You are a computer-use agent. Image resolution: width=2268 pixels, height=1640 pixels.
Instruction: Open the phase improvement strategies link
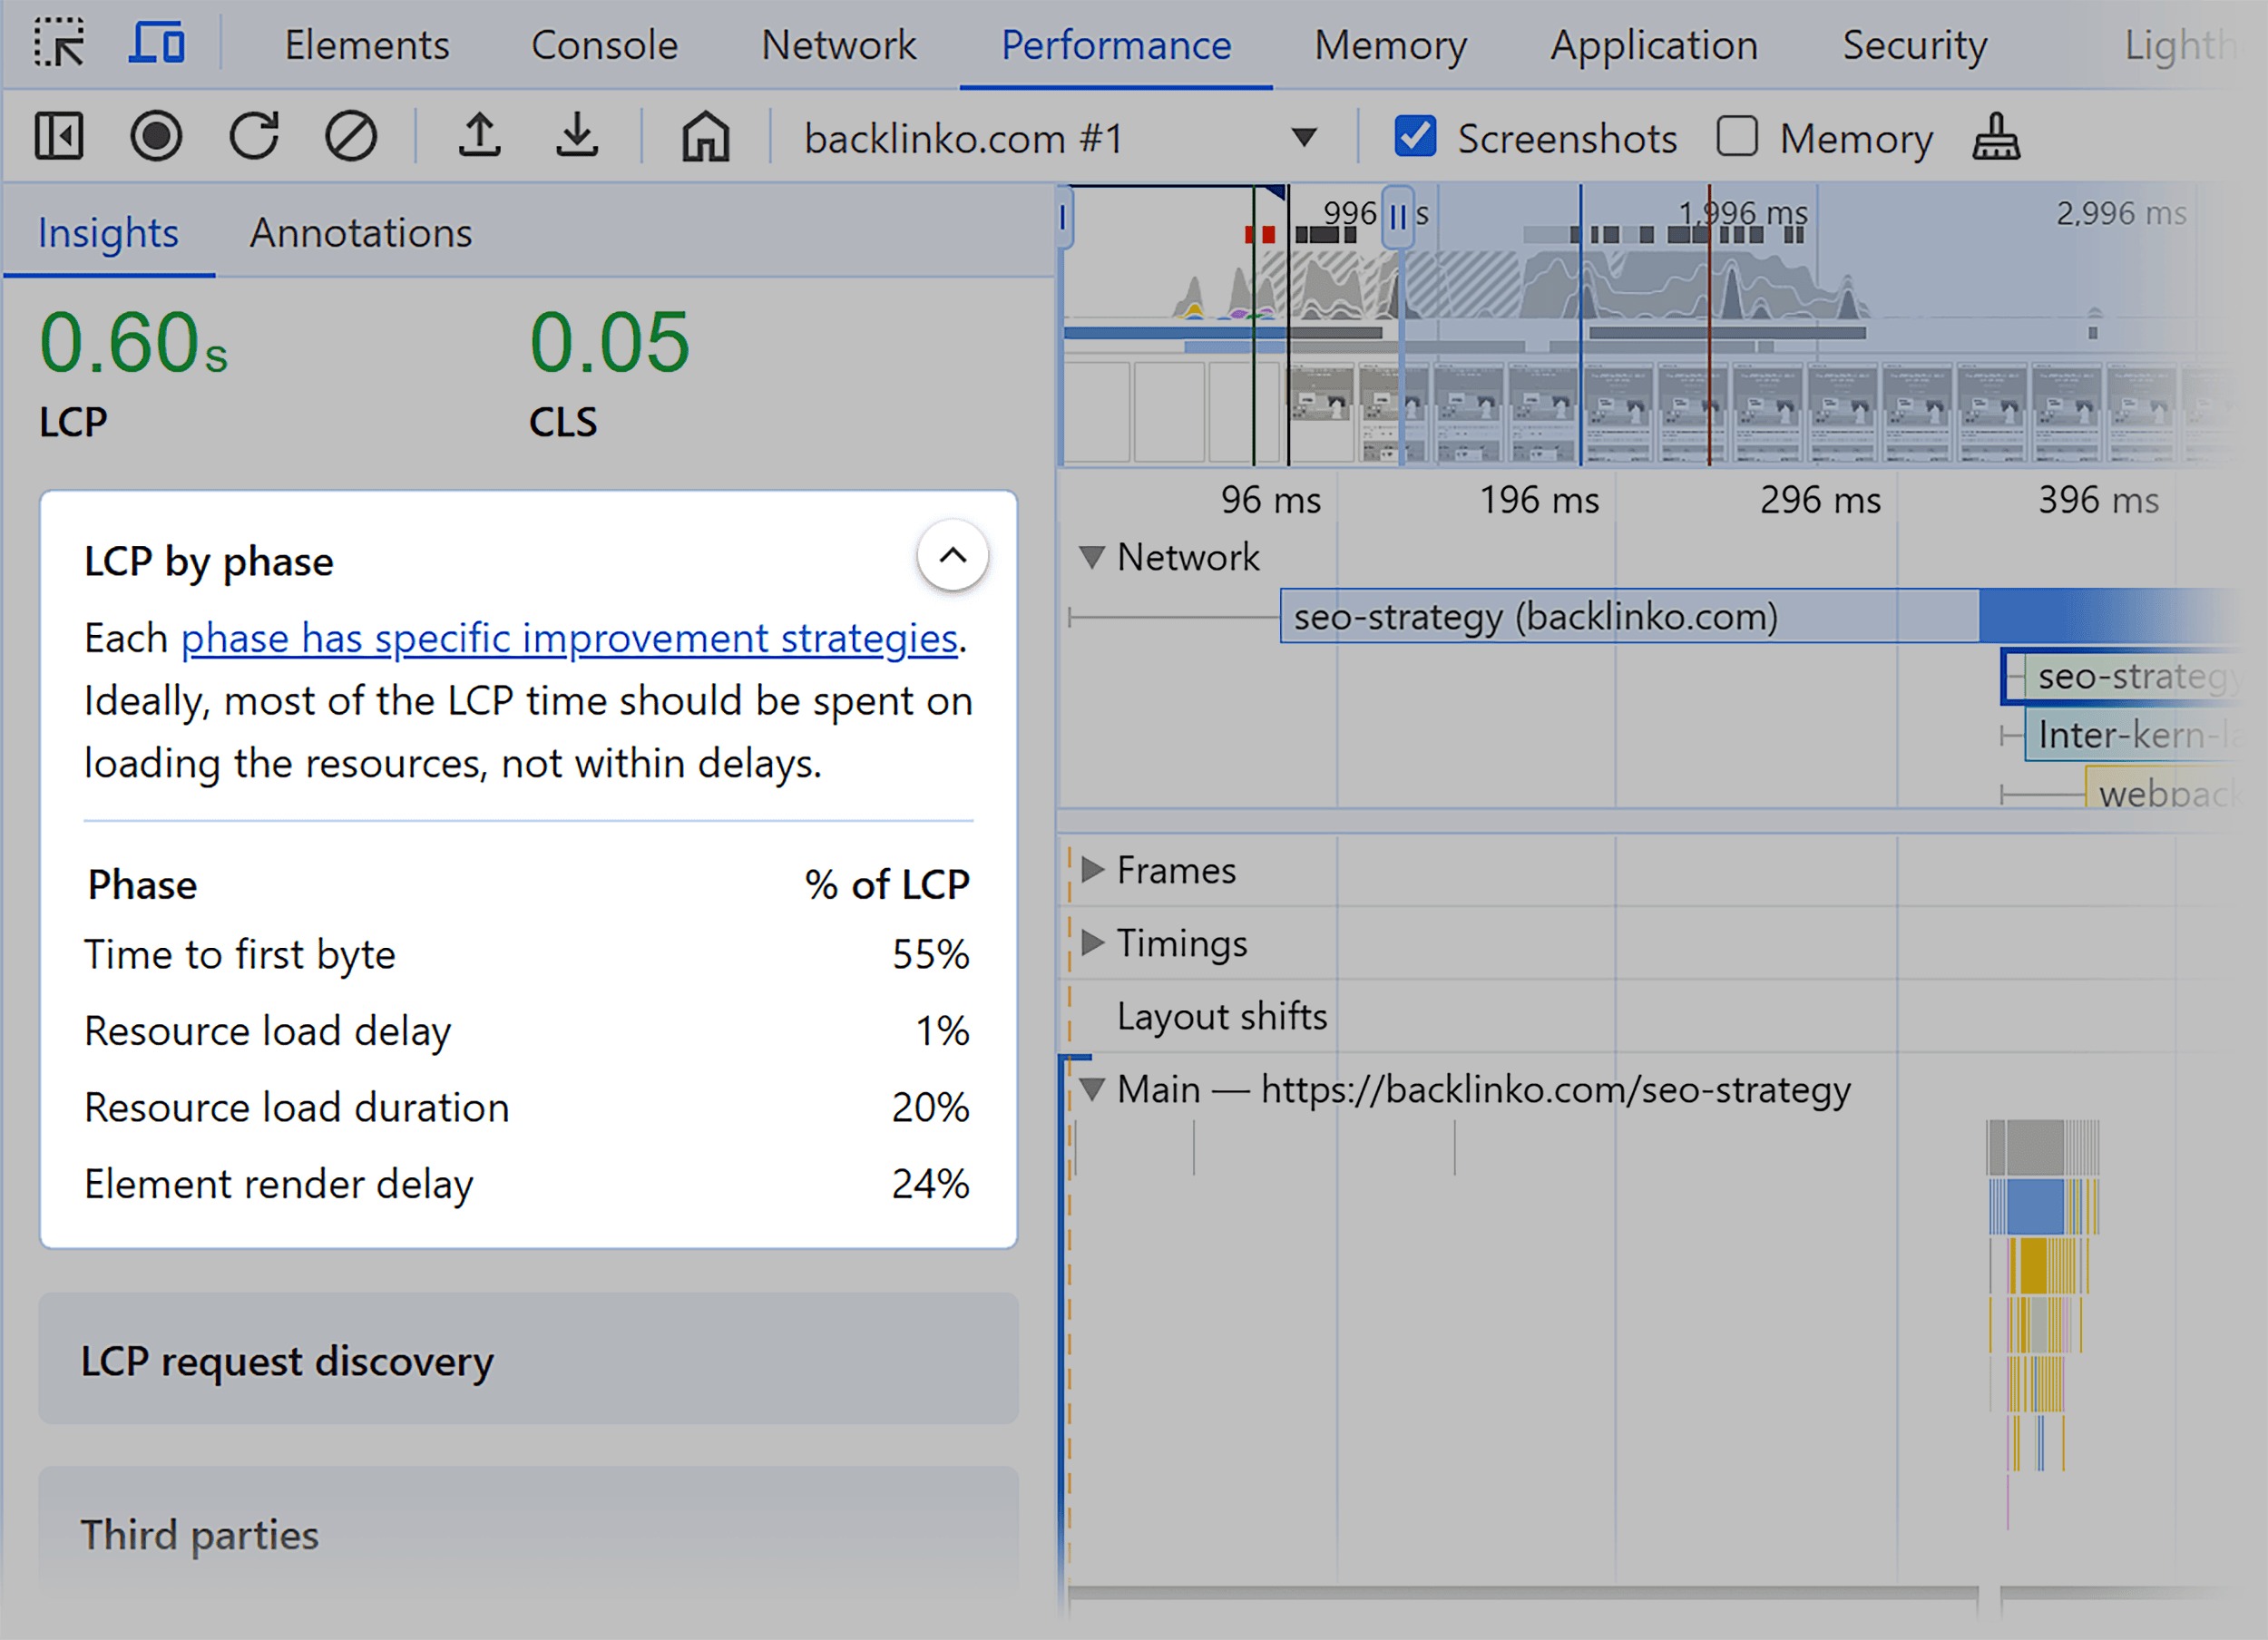tap(569, 638)
